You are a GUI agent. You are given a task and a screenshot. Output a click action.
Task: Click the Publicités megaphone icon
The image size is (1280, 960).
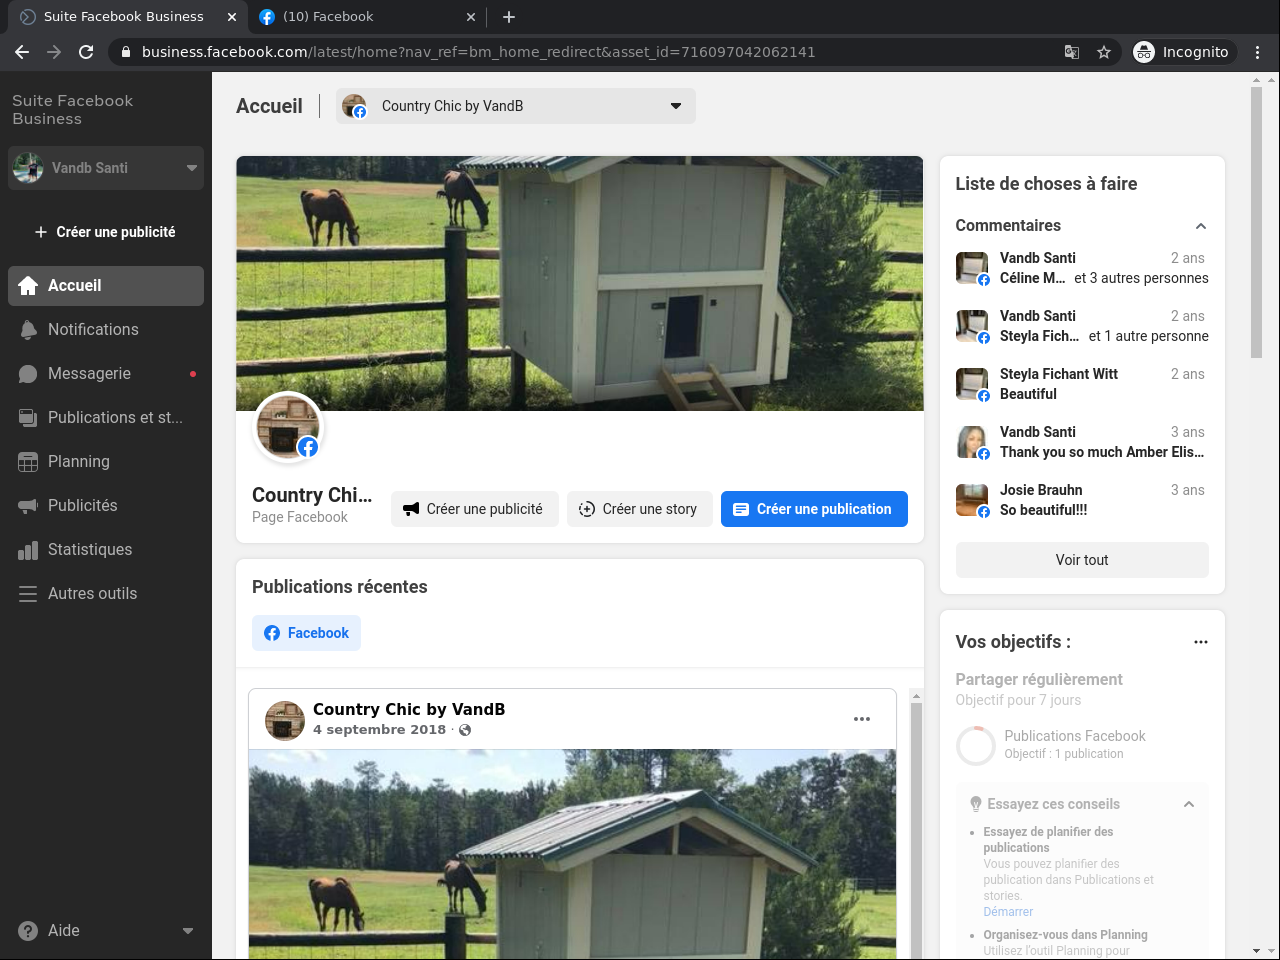point(28,506)
